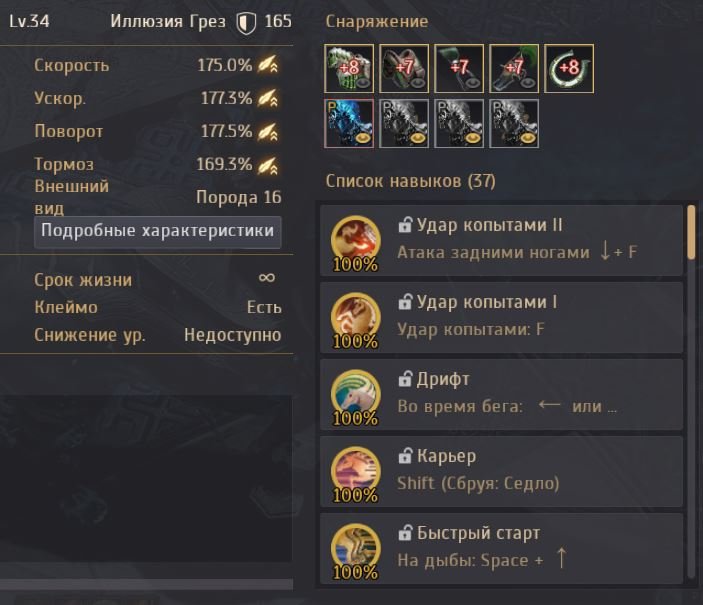Viewport: 703px width, 605px height.
Task: Open Подробные характеристики details button
Action: click(x=158, y=232)
